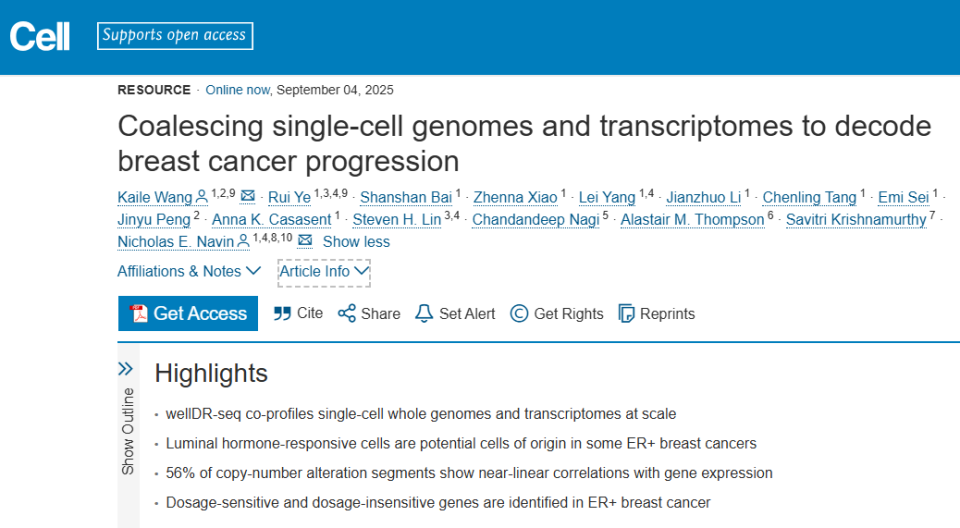Expand the Article Info dropdown
Screen dimensions: 960x528
pyautogui.click(x=324, y=271)
